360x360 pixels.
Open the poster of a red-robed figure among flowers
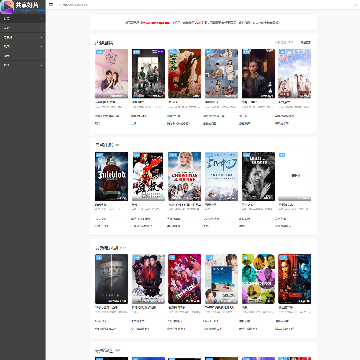tap(185, 74)
